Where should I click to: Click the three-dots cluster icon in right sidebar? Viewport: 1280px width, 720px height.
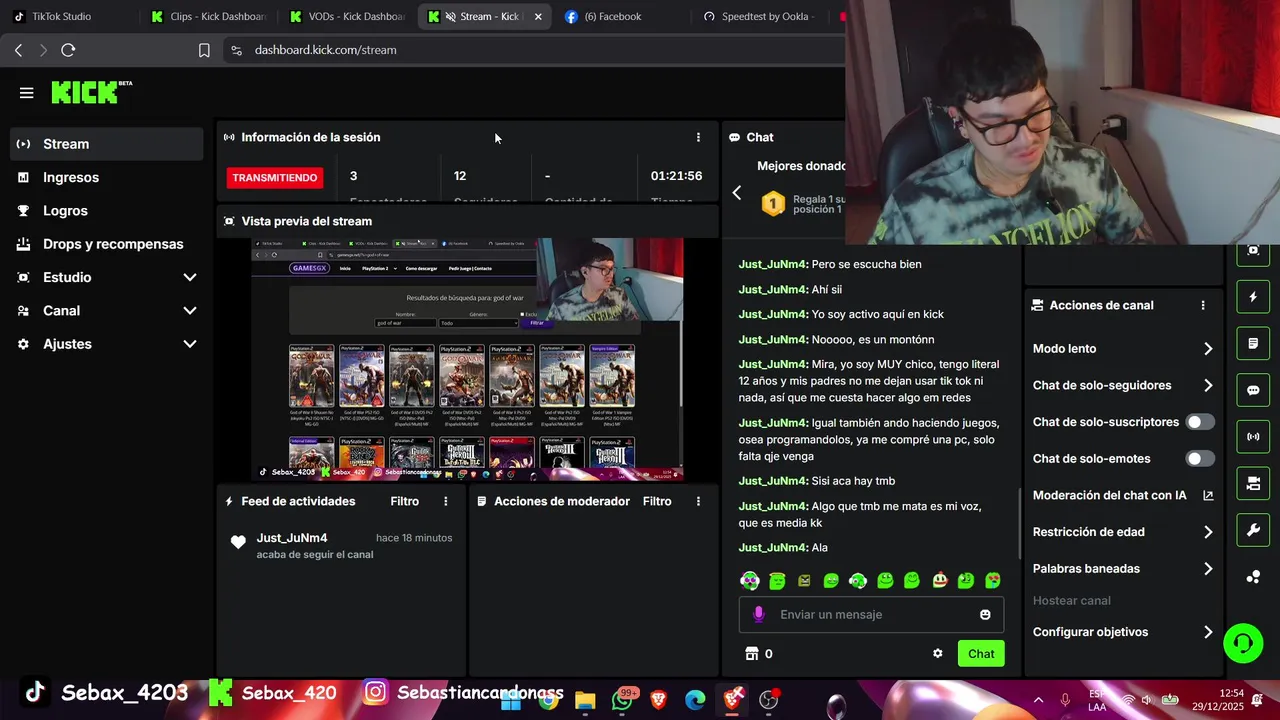click(x=1253, y=577)
